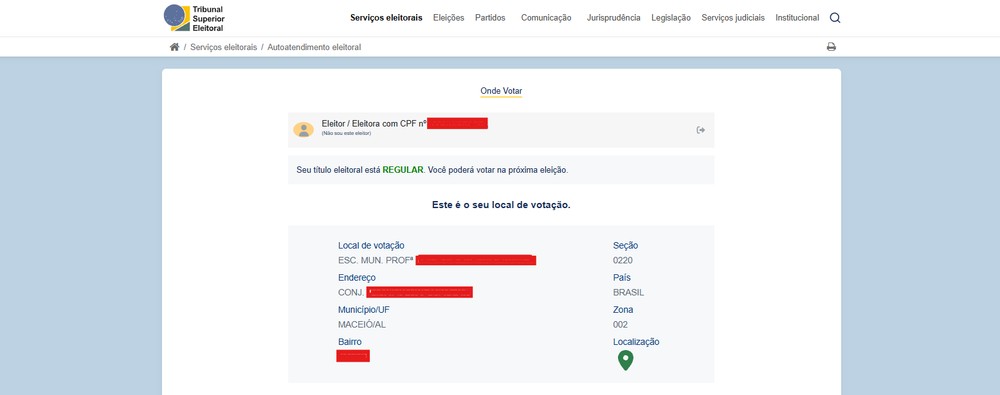1000x395 pixels.
Task: Open the Serviços eleitorais menu
Action: [x=386, y=18]
